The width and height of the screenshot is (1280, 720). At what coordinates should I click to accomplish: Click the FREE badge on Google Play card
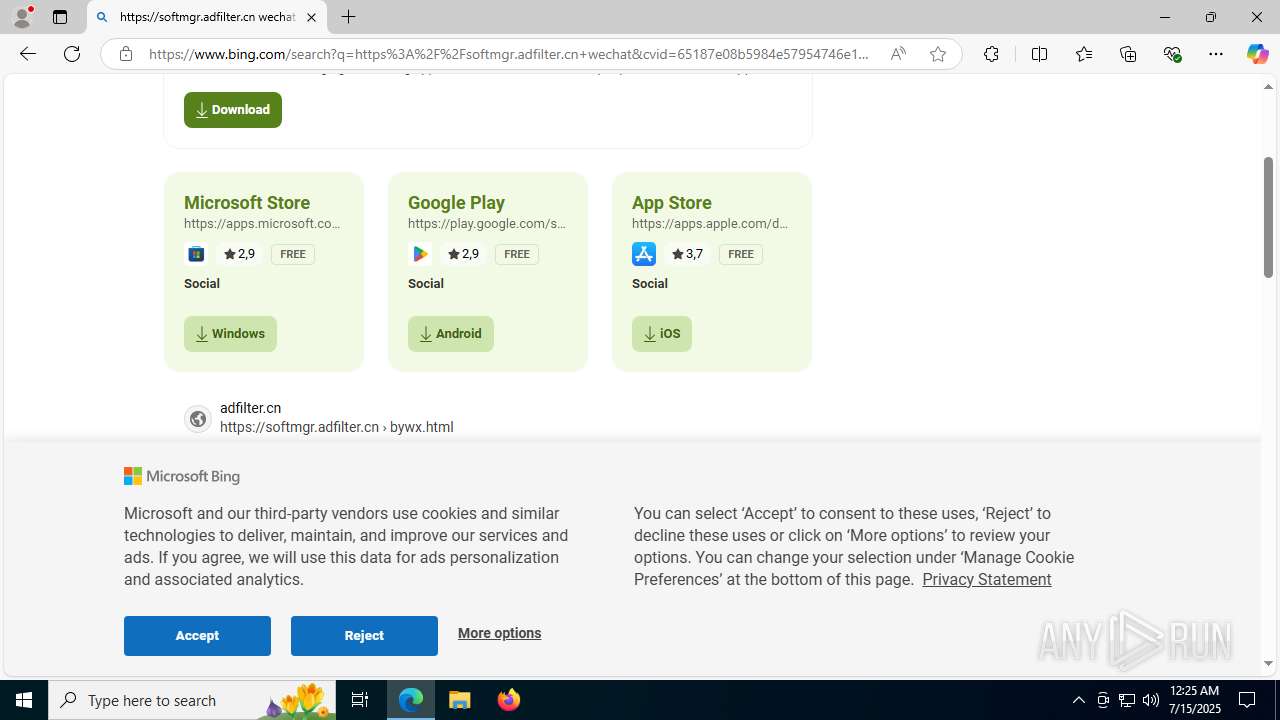click(517, 254)
